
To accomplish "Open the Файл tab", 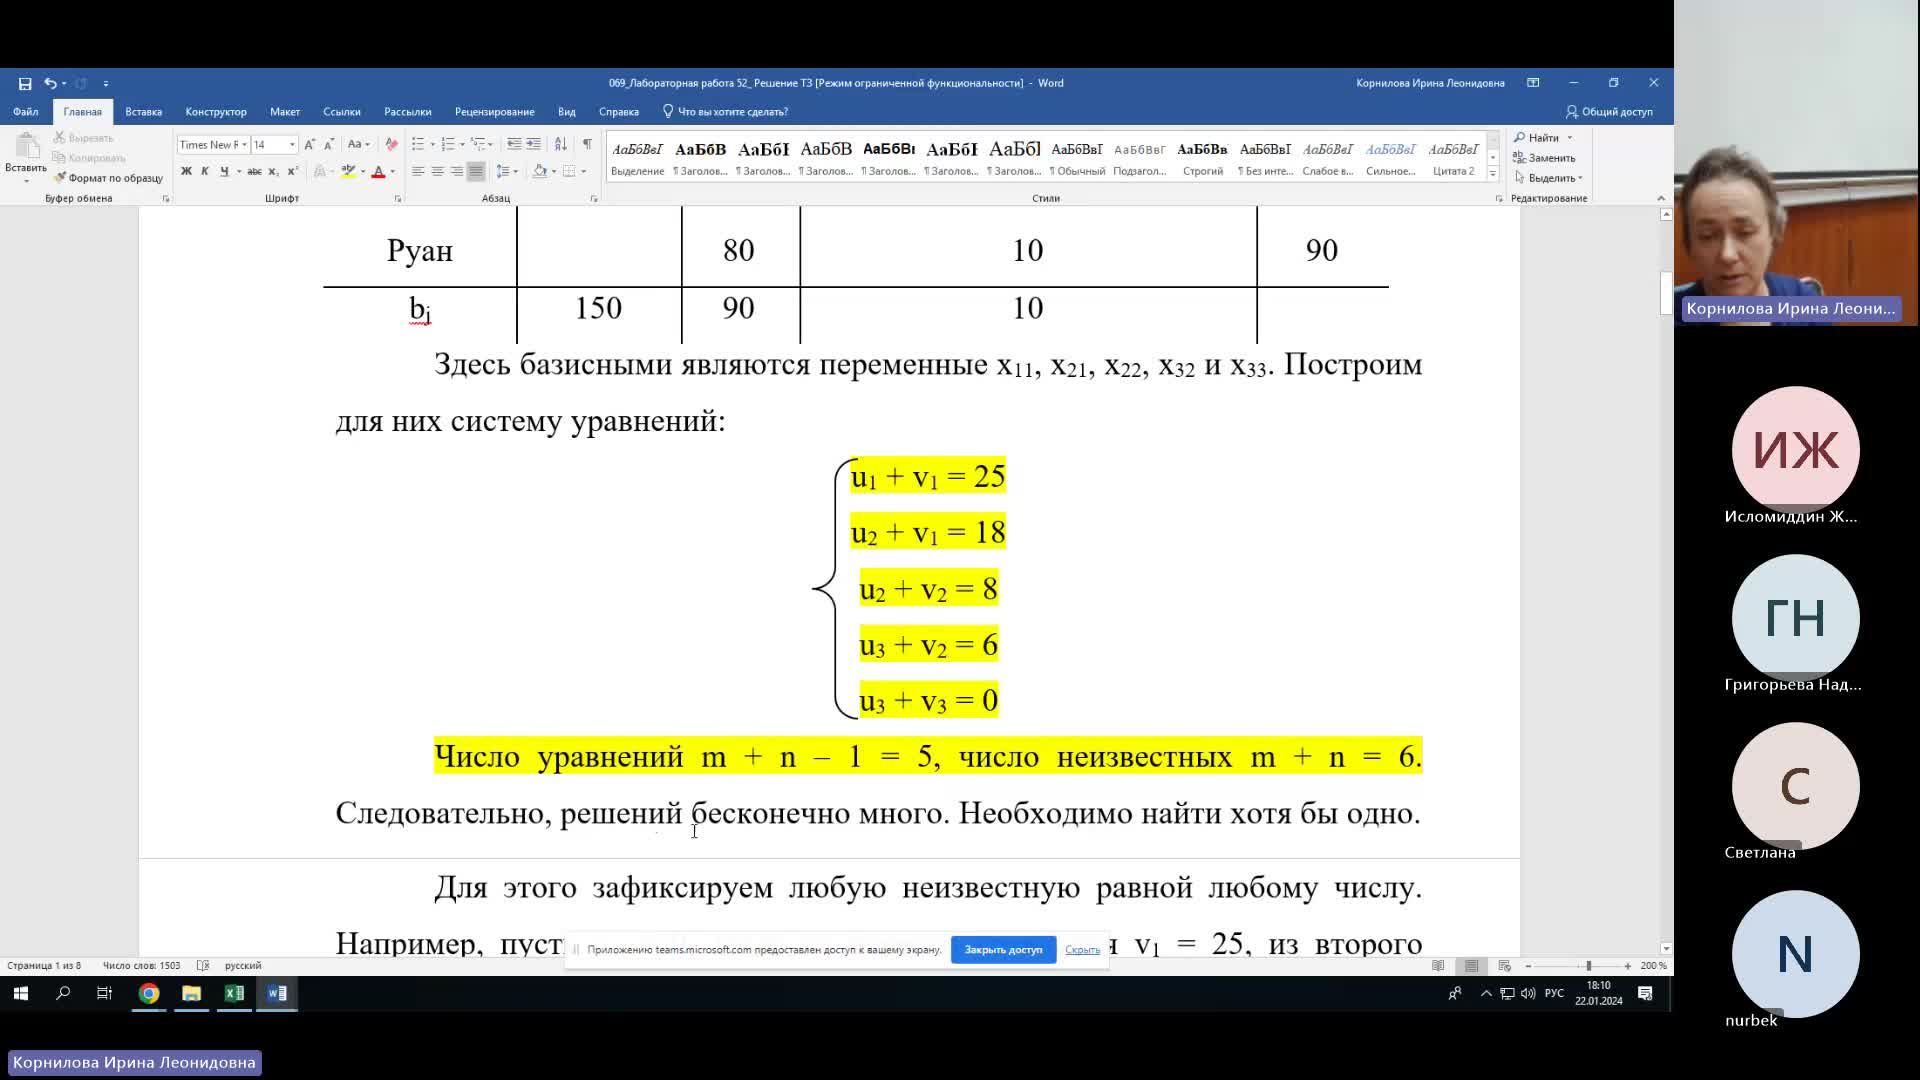I will coord(25,112).
